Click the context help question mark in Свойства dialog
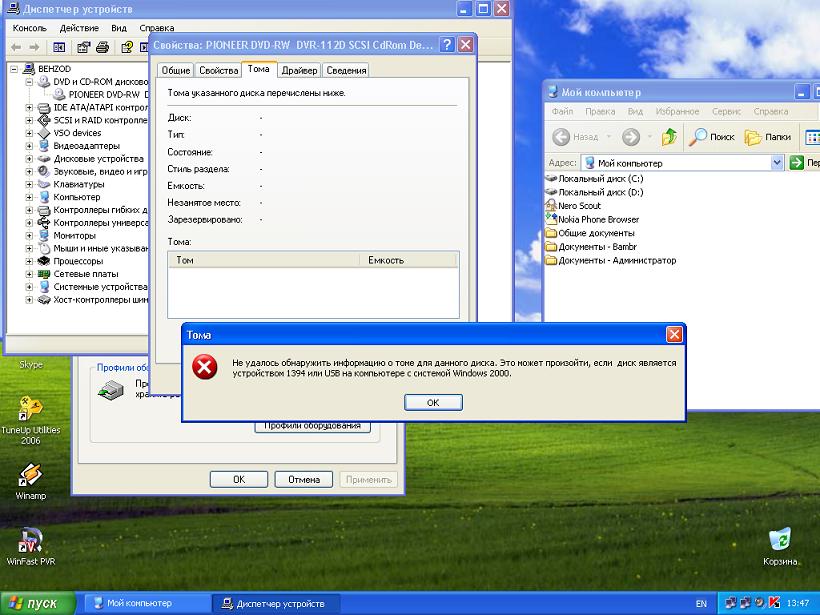This screenshot has height=615, width=820. click(447, 45)
